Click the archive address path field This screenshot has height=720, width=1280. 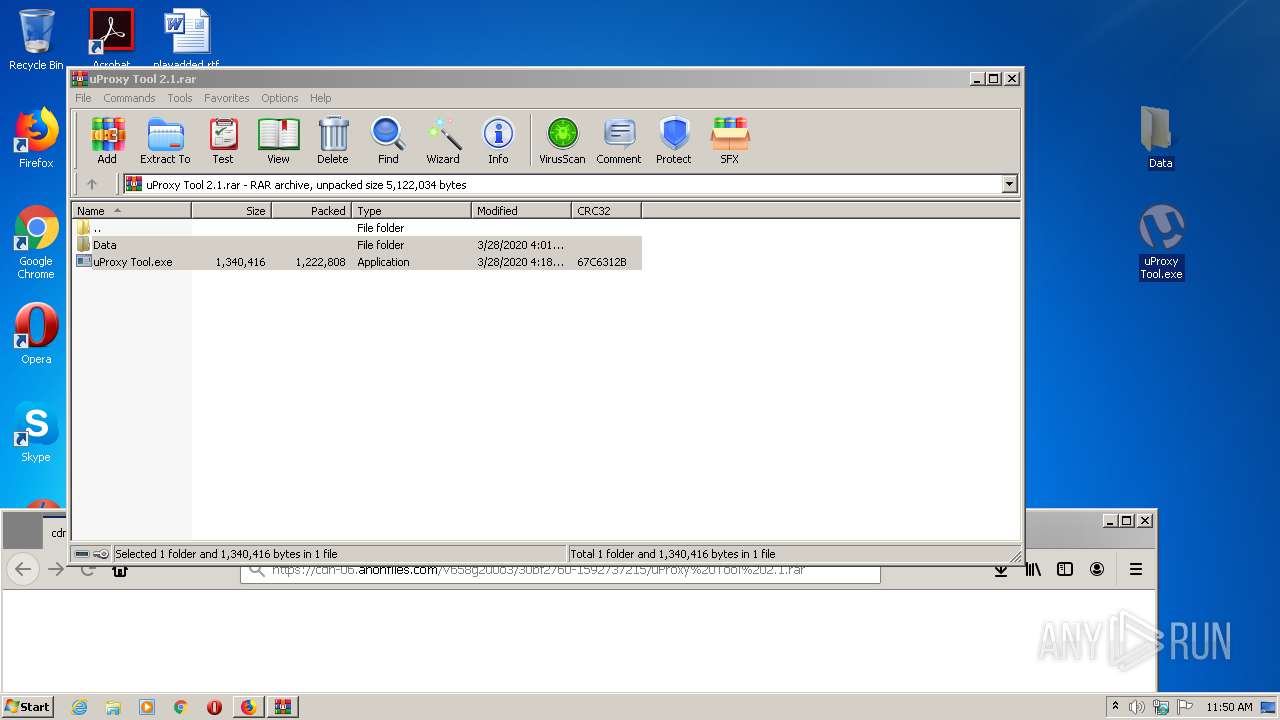tap(569, 184)
